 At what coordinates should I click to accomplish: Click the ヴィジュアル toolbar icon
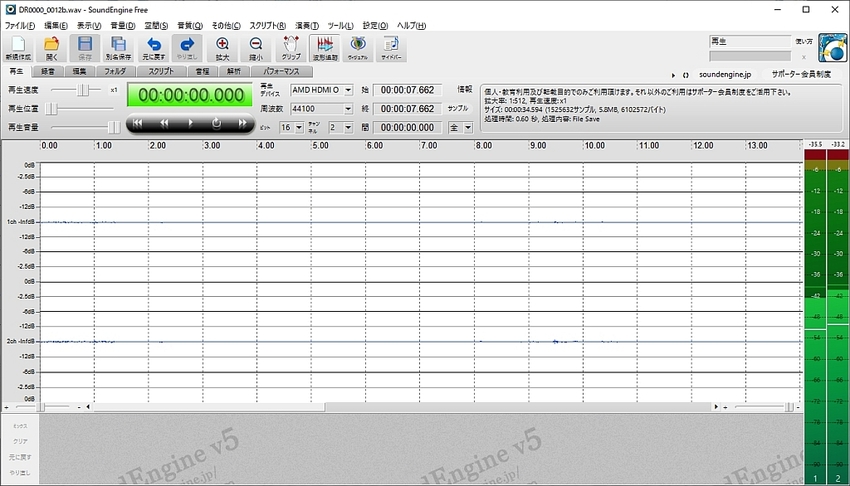tap(358, 48)
